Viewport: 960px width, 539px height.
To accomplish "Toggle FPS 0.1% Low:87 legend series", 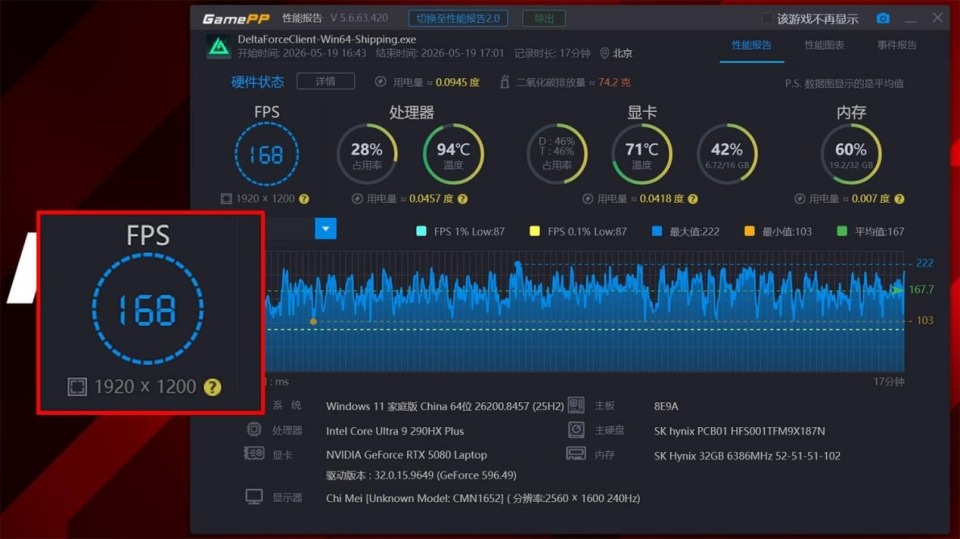I will (x=578, y=232).
